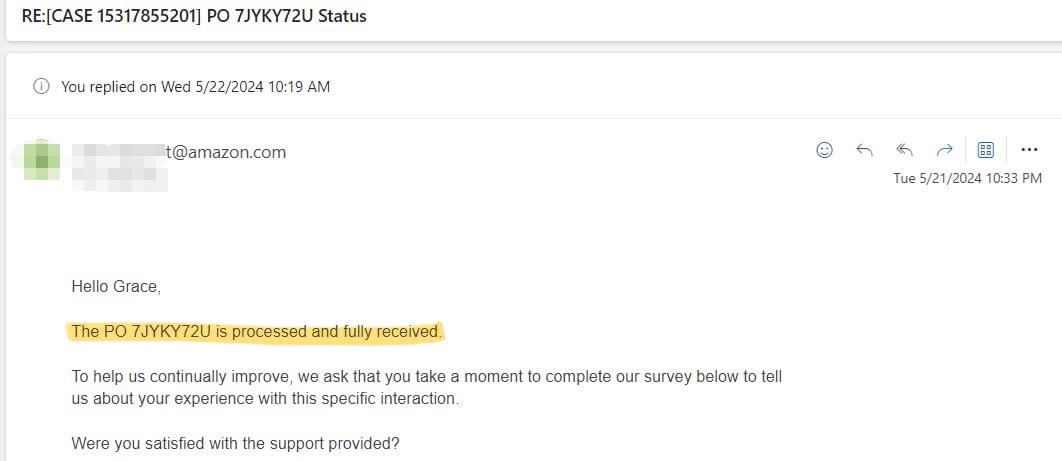React to the message with the emoji icon
This screenshot has height=461, width=1062.
tap(824, 150)
